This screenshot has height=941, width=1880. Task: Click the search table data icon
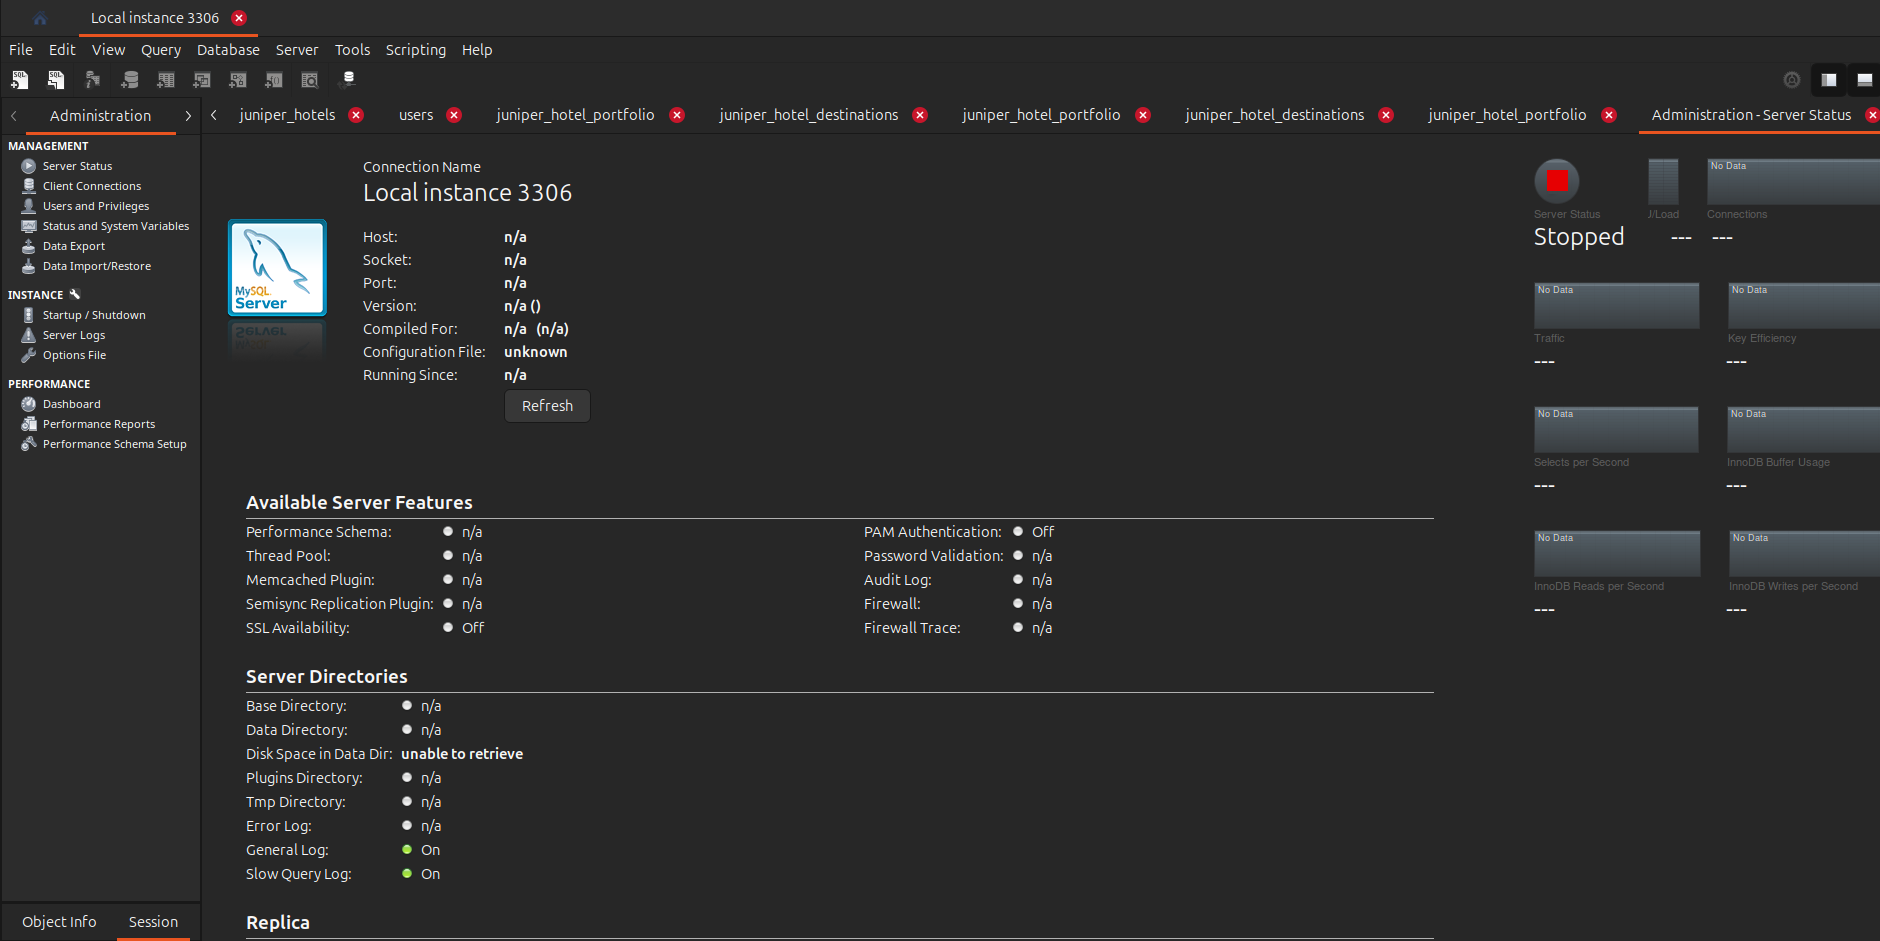pos(310,80)
